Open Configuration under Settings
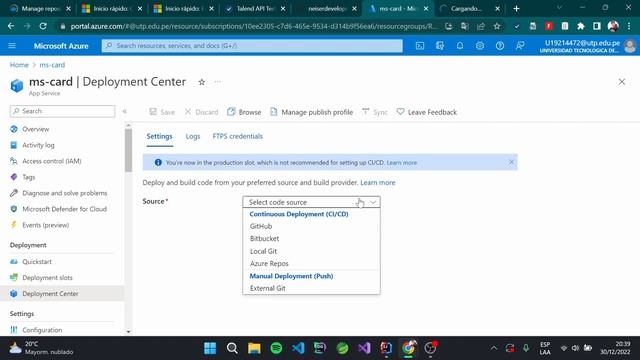640x360 pixels. [42, 330]
